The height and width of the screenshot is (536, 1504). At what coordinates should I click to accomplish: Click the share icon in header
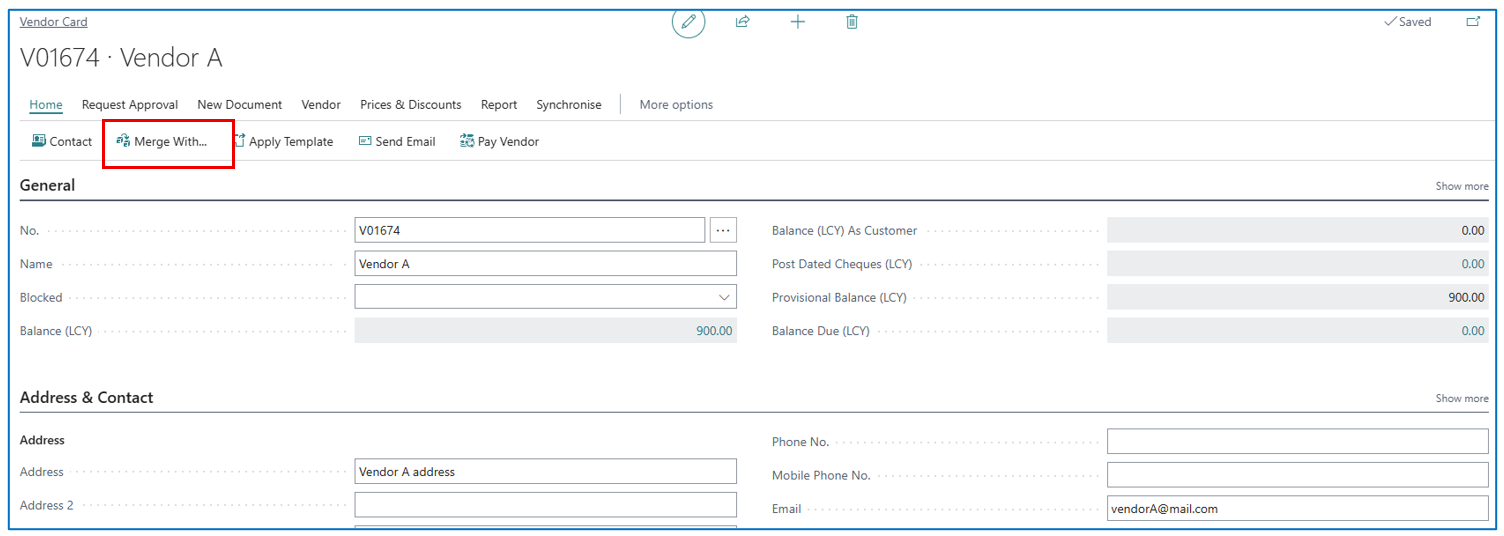coord(742,22)
